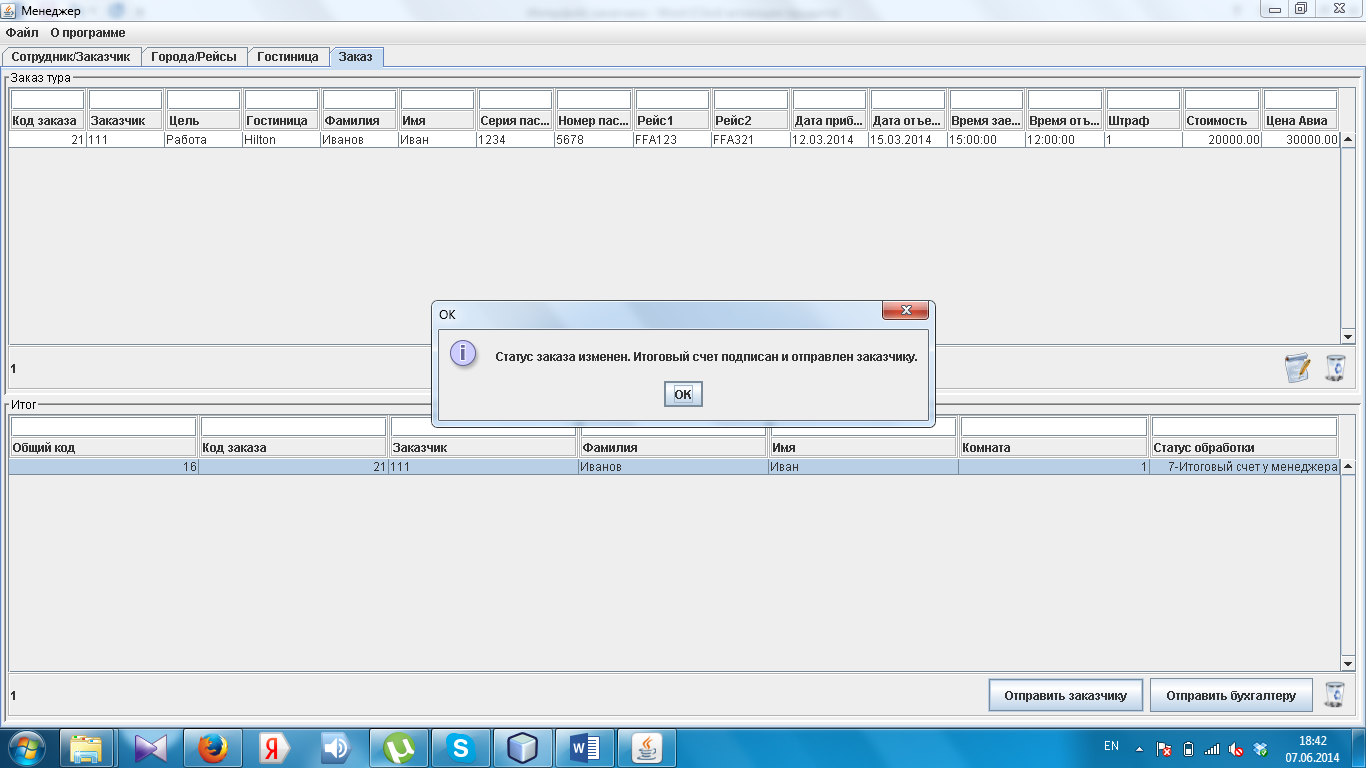Focus the filter field above Штраф column
Screen dimensions: 1366x768
[1144, 100]
